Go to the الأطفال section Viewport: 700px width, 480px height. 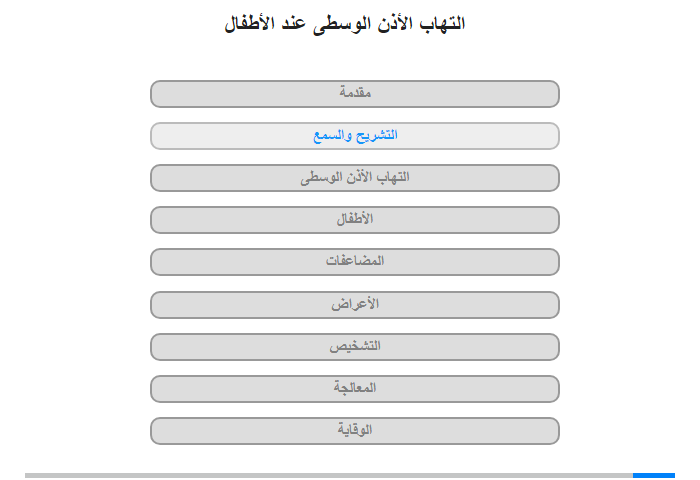click(x=355, y=220)
